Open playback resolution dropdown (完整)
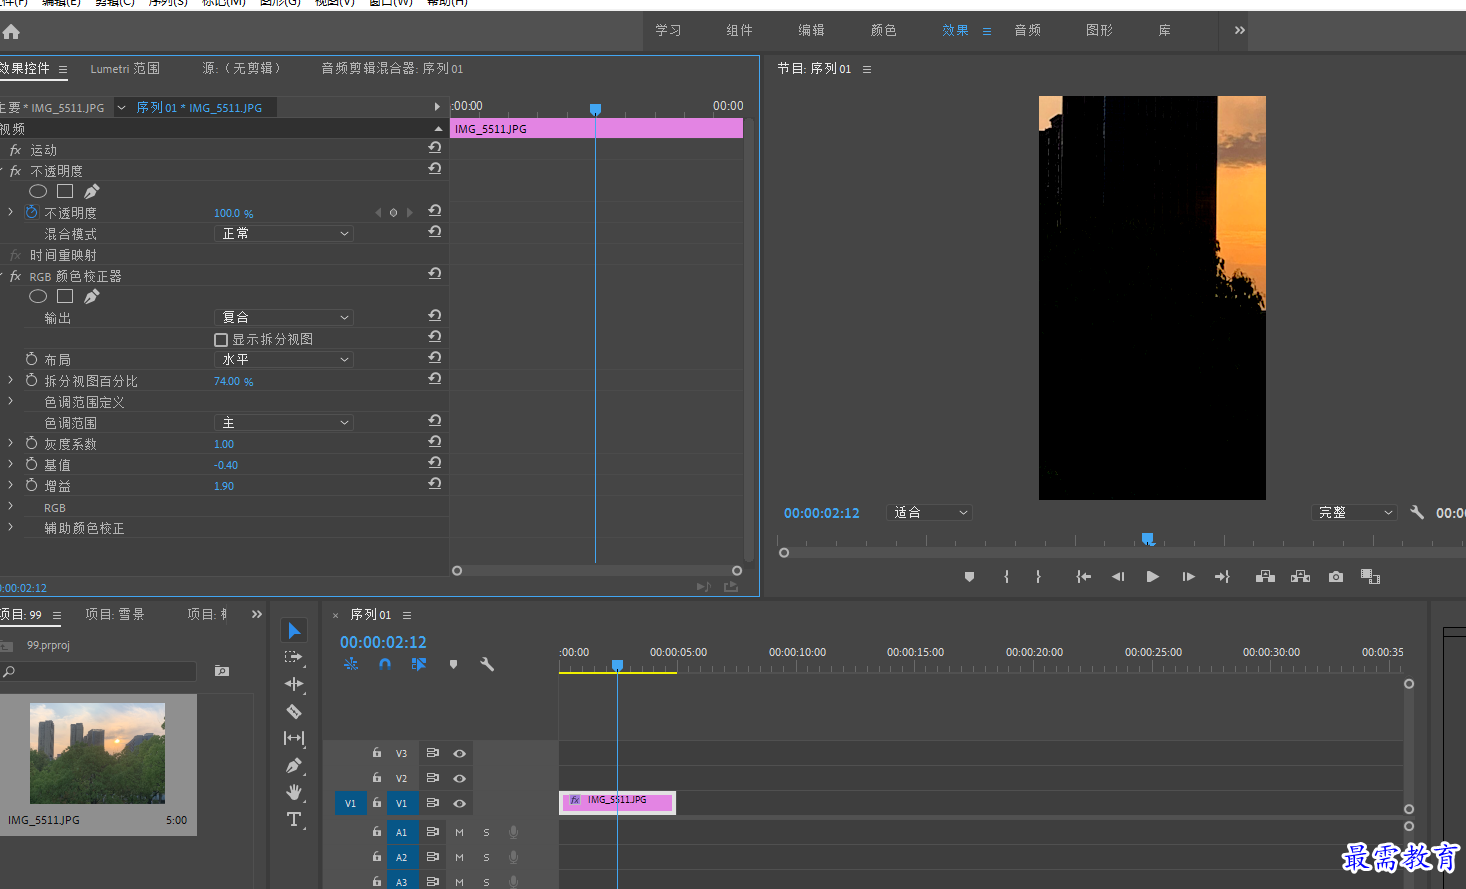The image size is (1466, 889). pos(1354,512)
